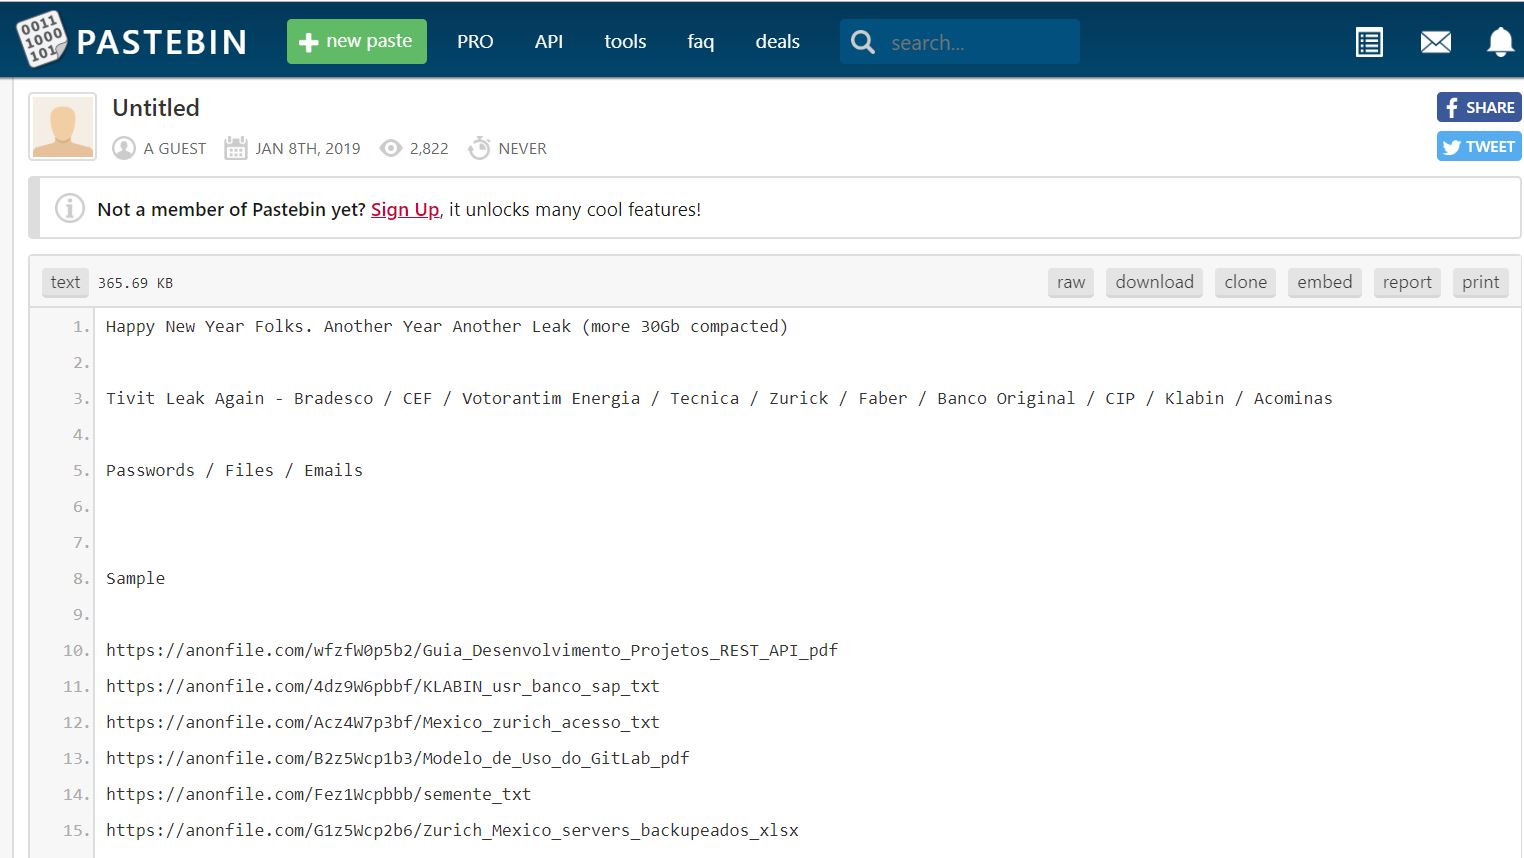1524x858 pixels.
Task: Click line 1 Happy New Year text
Action: click(447, 326)
